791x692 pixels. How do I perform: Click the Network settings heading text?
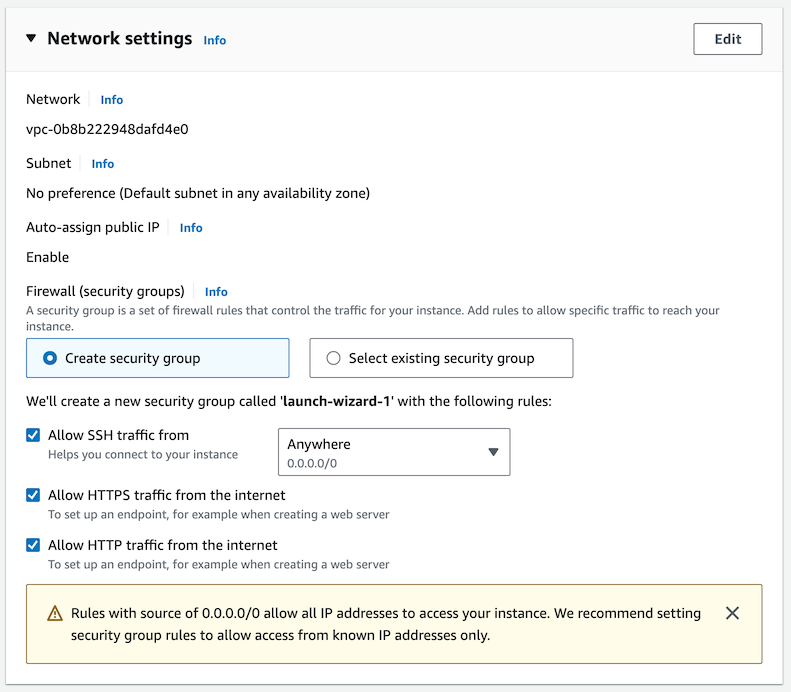click(x=119, y=39)
